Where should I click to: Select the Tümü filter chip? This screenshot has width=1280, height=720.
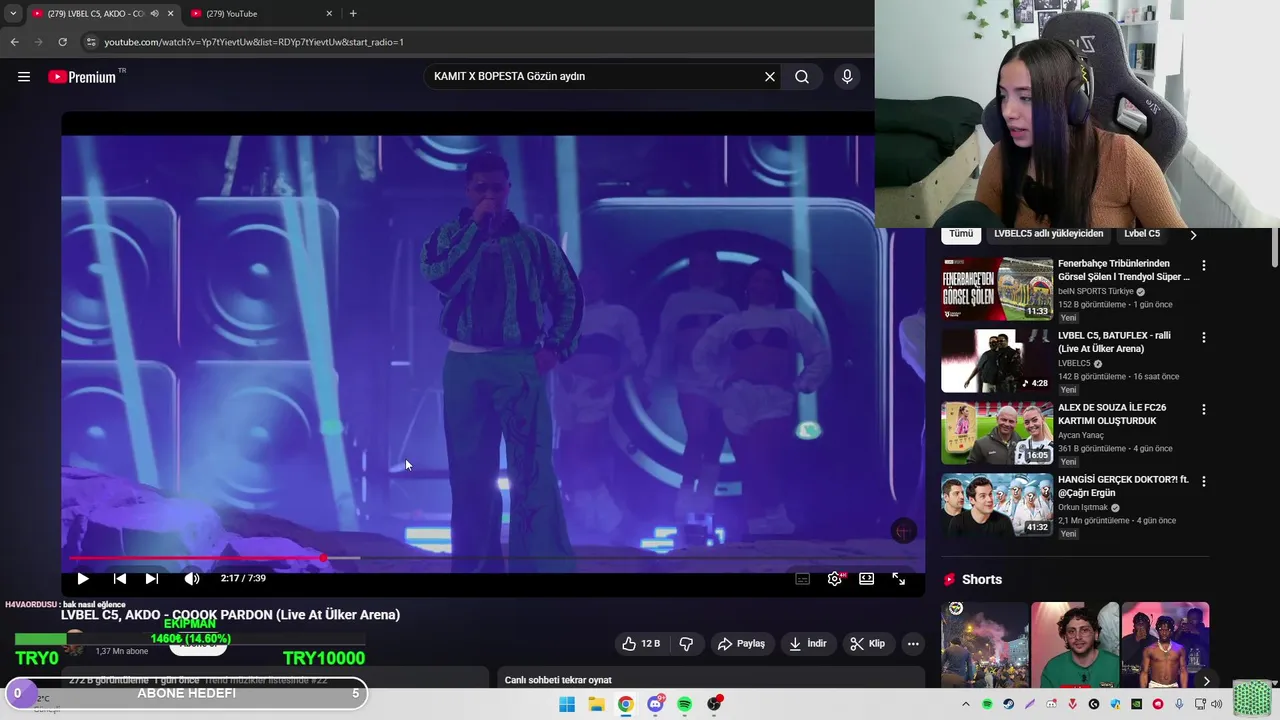click(x=961, y=234)
